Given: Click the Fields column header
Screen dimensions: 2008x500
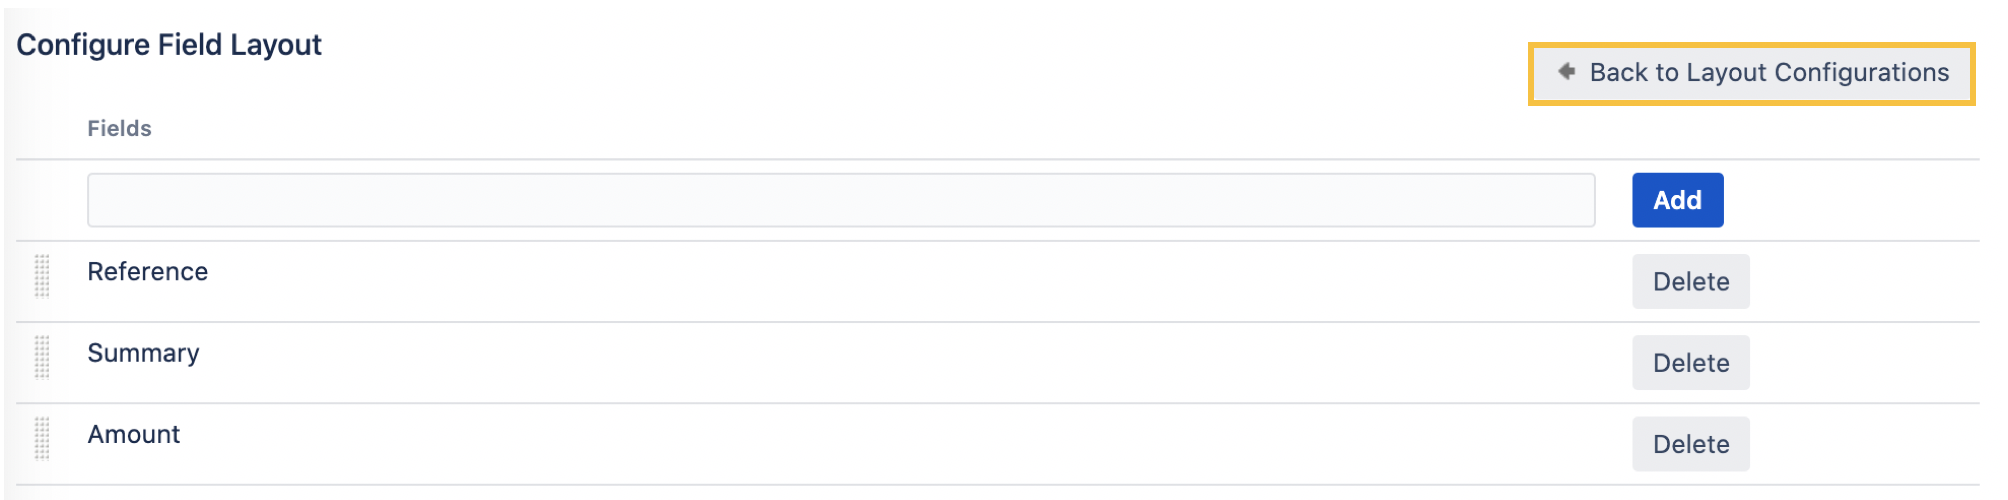Looking at the screenshot, I should (119, 129).
